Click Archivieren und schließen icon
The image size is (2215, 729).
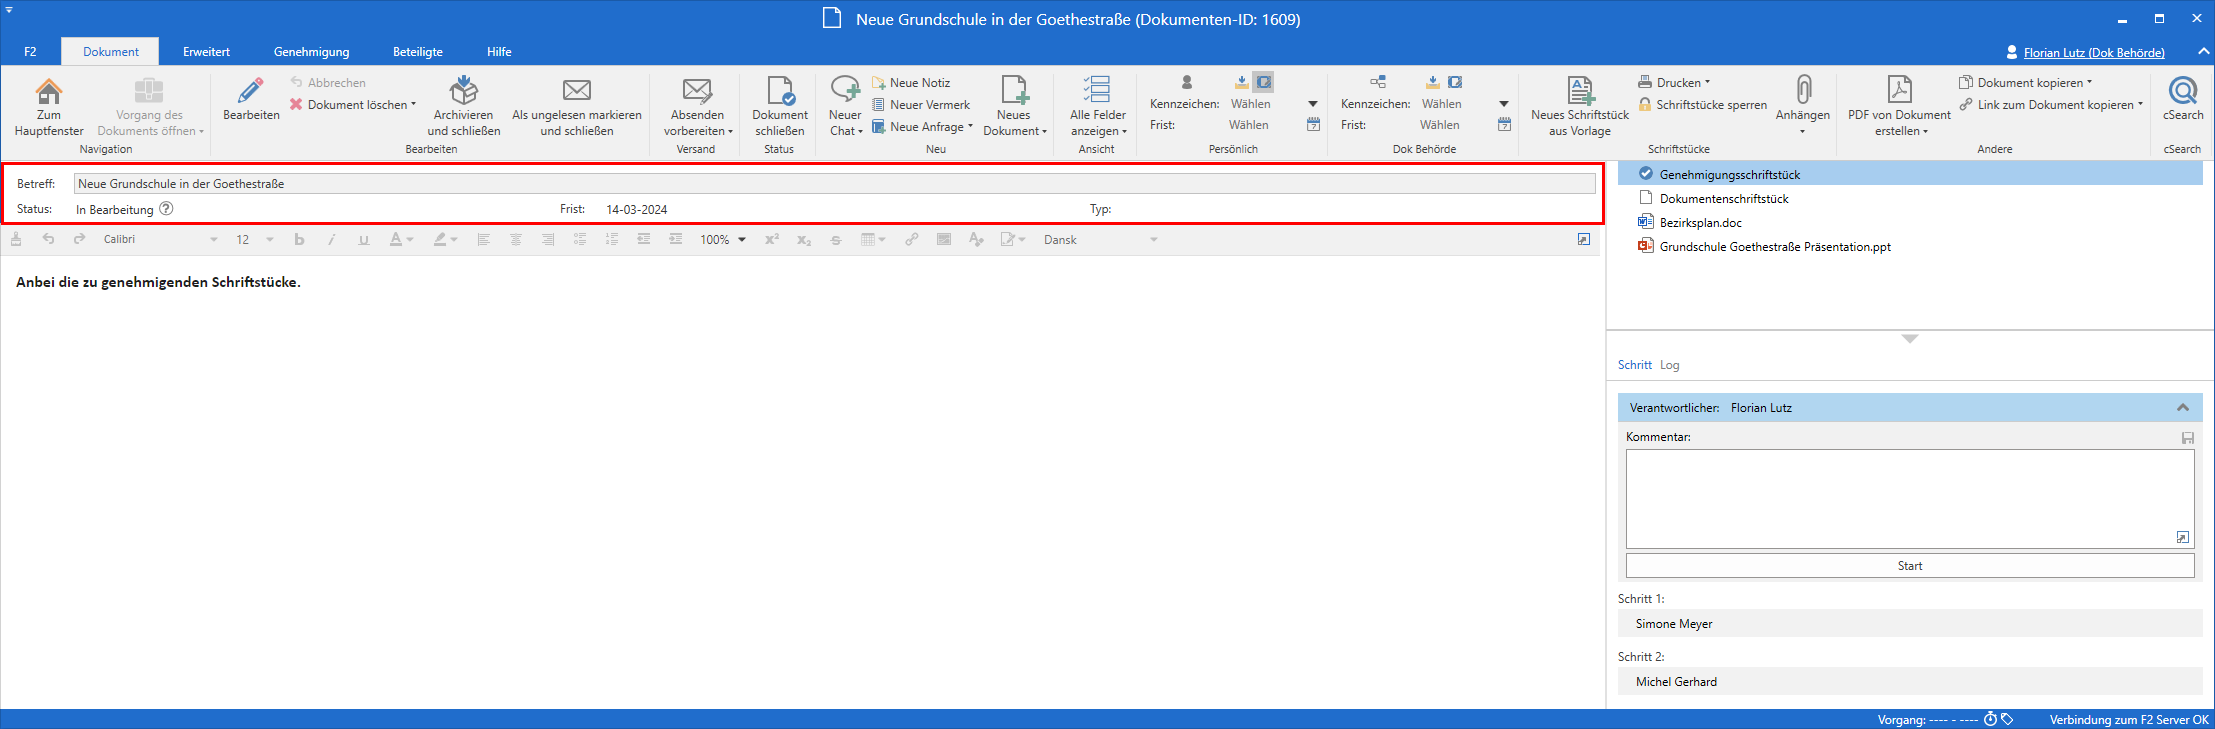(463, 92)
